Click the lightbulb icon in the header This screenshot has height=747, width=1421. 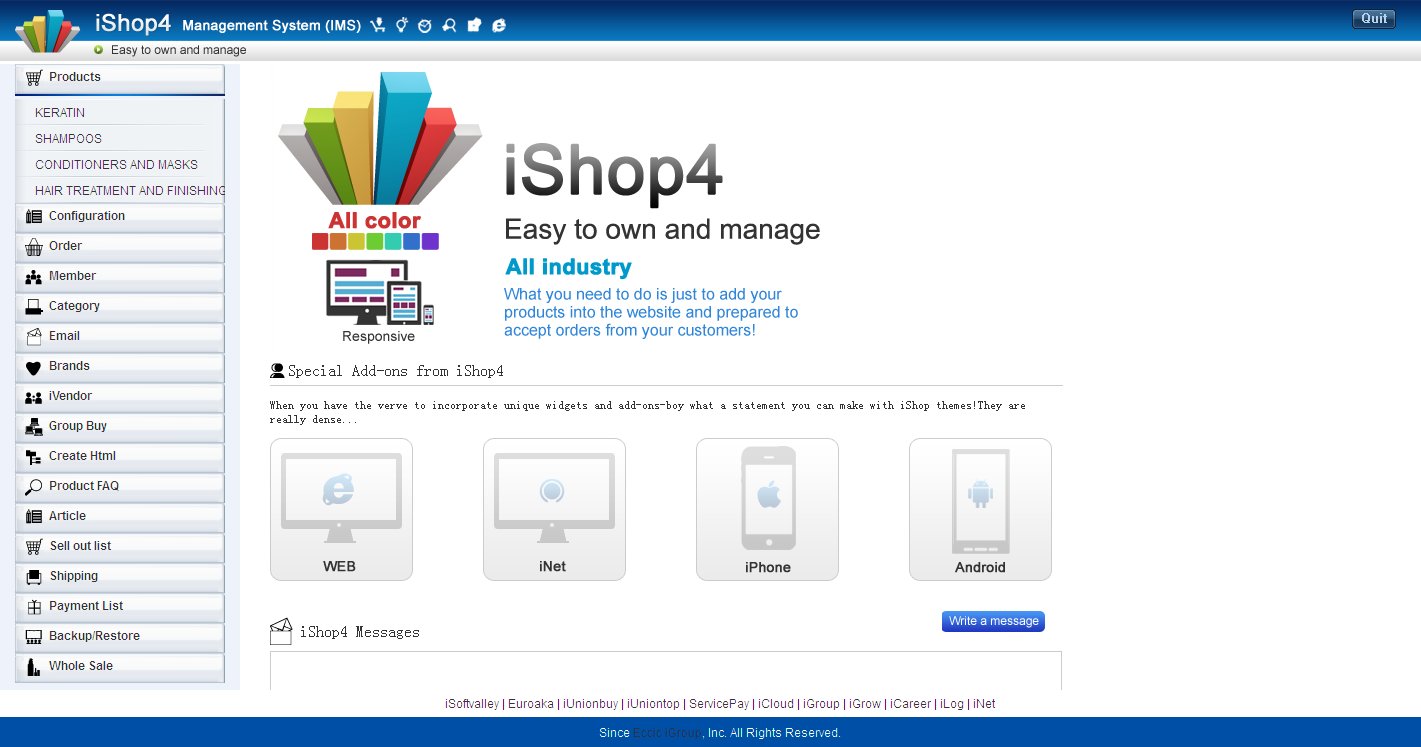(x=401, y=25)
